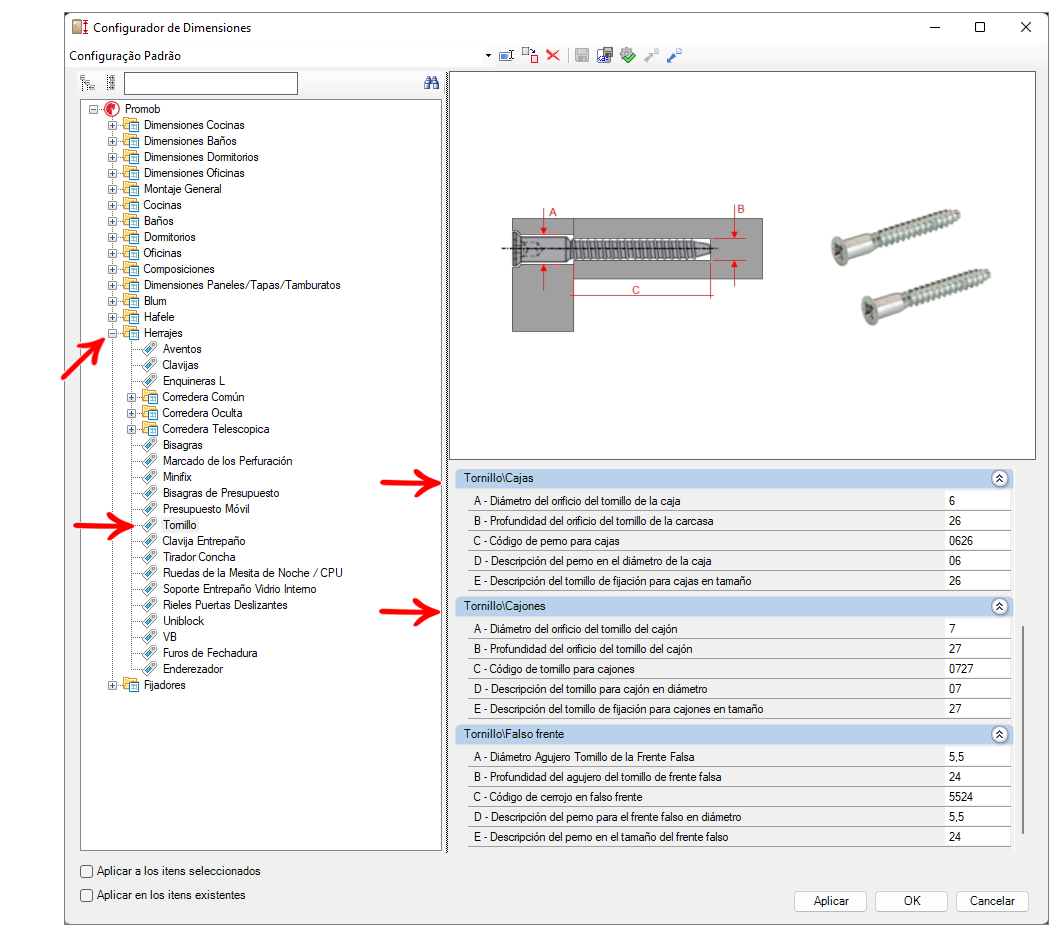Expand the Corredera Telescopica node

132,429
